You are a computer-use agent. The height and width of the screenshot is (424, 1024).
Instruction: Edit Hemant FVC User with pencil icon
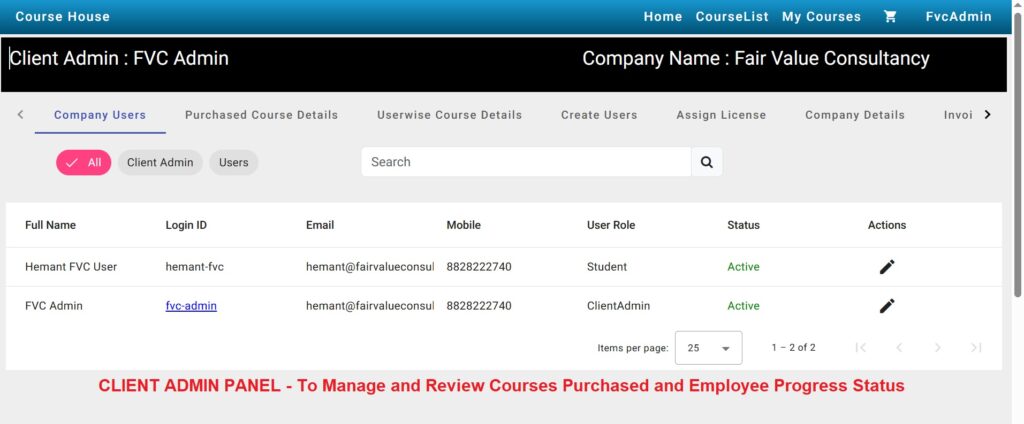pyautogui.click(x=886, y=267)
